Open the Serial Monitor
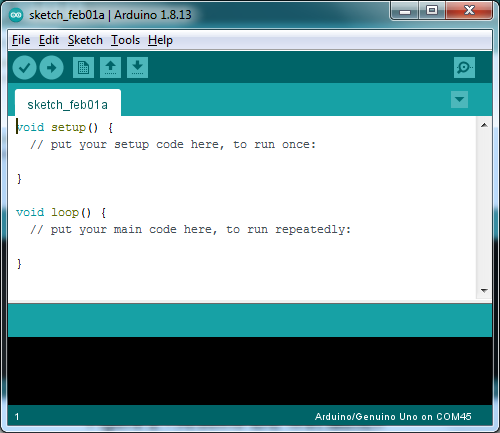 (464, 68)
